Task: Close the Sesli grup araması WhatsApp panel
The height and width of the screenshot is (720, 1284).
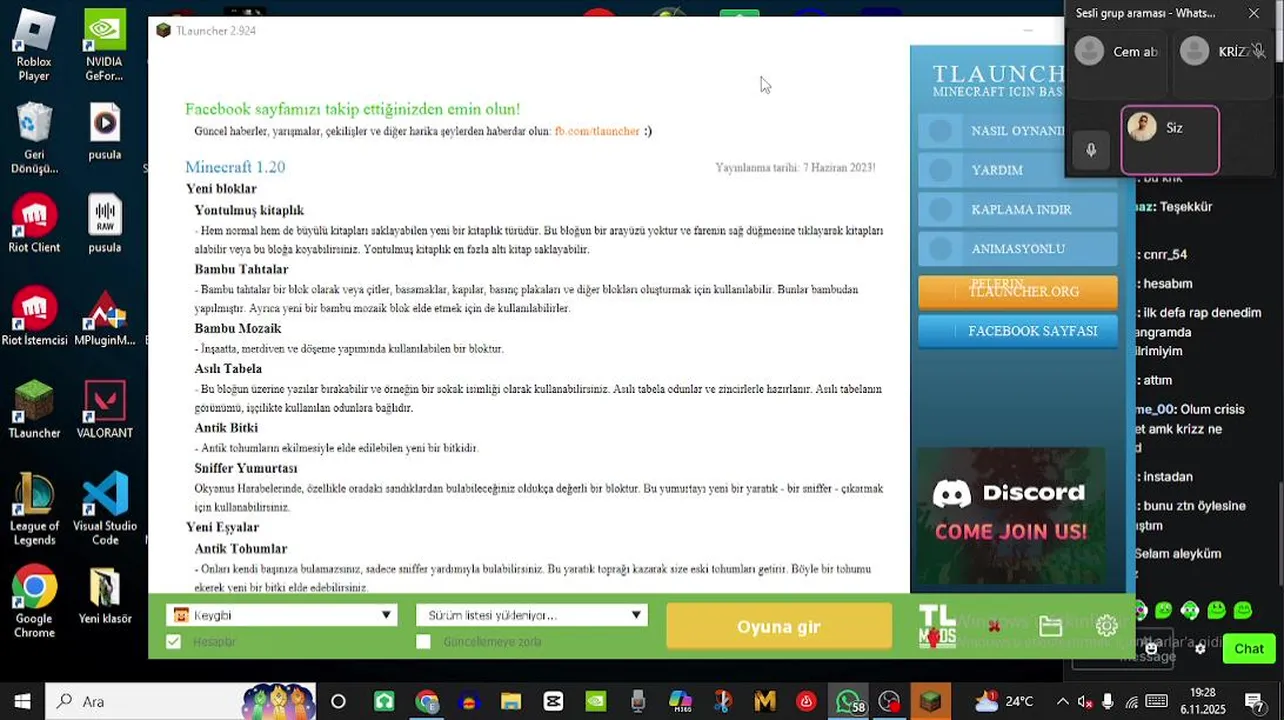Action: pyautogui.click(x=1254, y=13)
